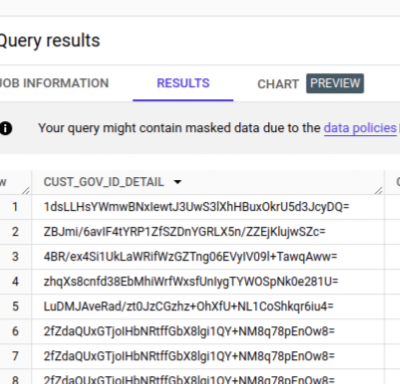Viewport: 400px width, 384px height.
Task: Select cell value starting with 4BR/ex4Si1Uk
Action: (190, 257)
